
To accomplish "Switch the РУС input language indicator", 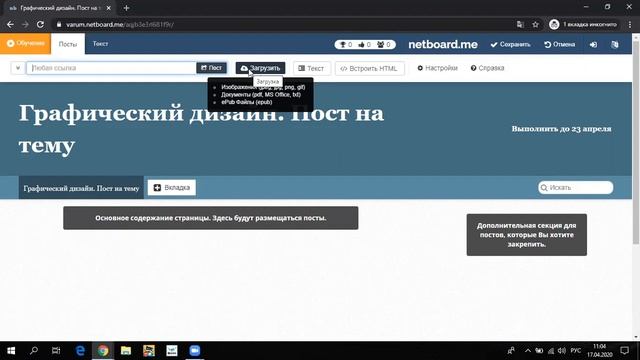I will coord(576,351).
